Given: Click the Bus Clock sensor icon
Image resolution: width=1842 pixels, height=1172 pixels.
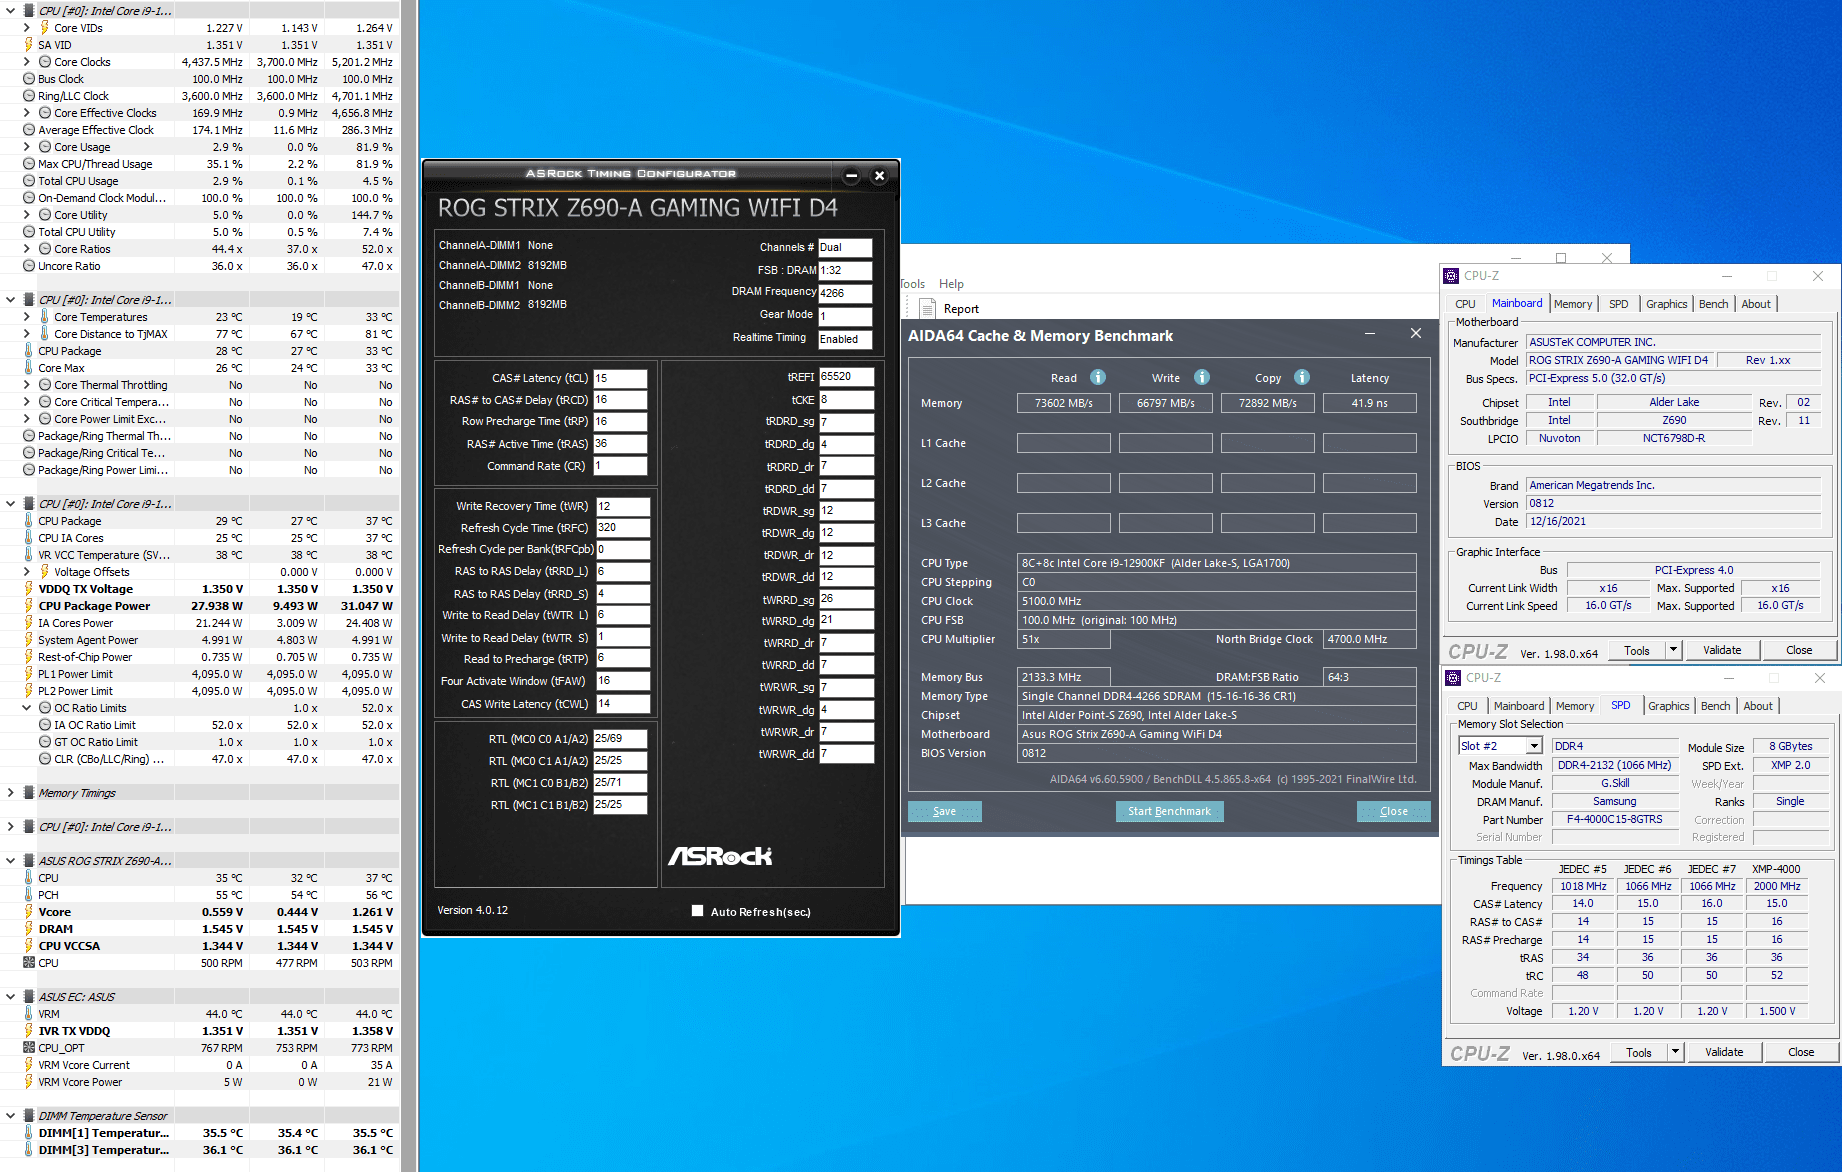Looking at the screenshot, I should tap(29, 79).
